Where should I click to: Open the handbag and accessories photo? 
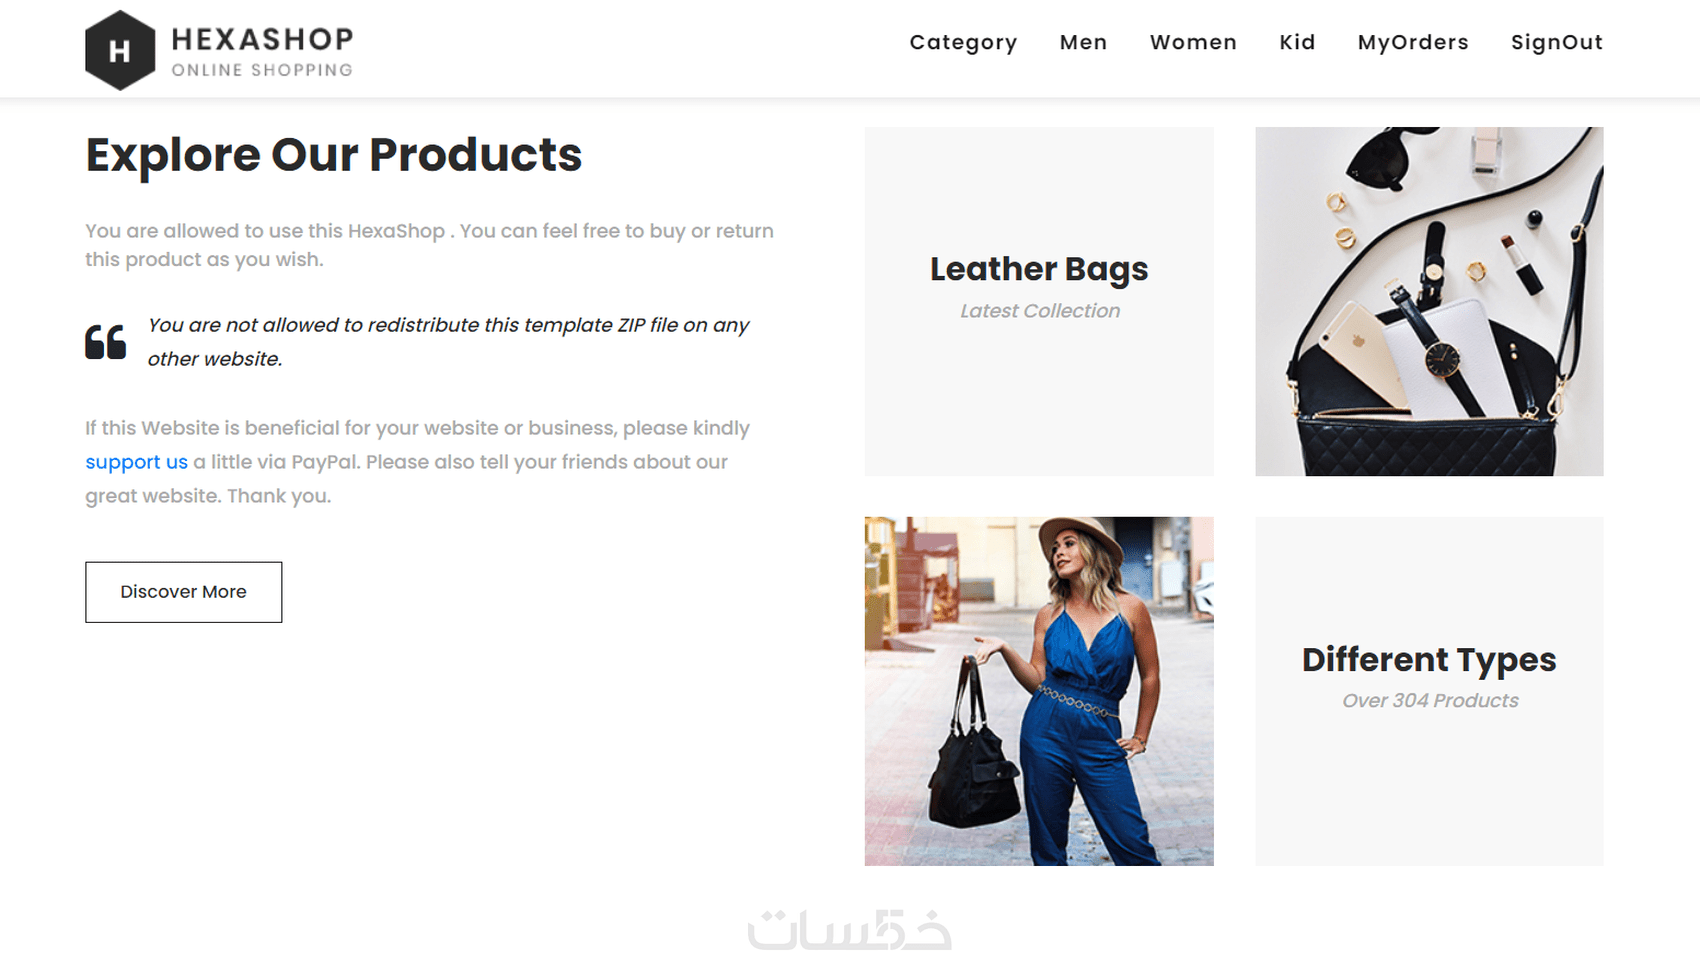(x=1429, y=301)
